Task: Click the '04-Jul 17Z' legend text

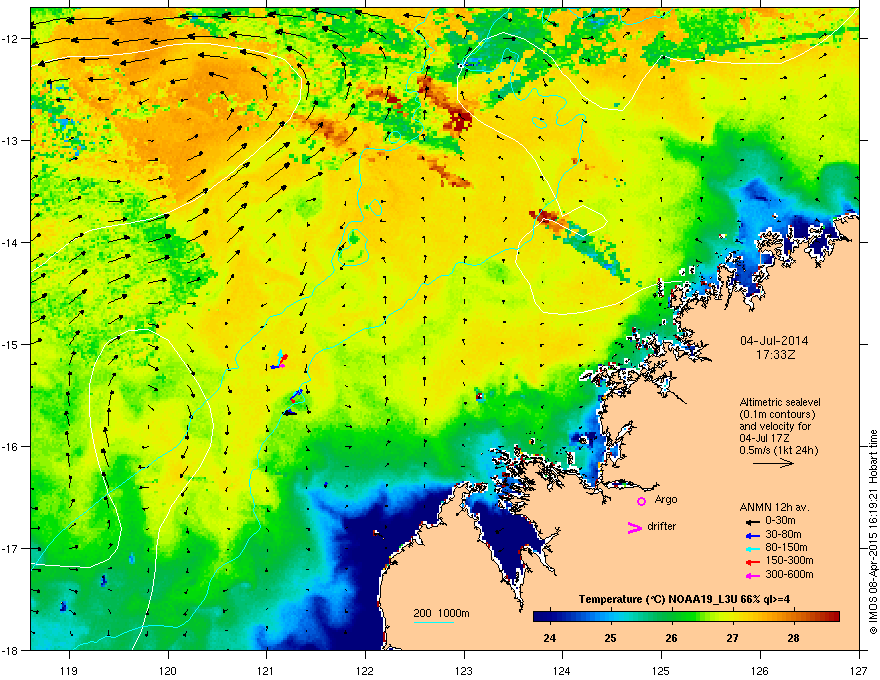Action: 764,438
